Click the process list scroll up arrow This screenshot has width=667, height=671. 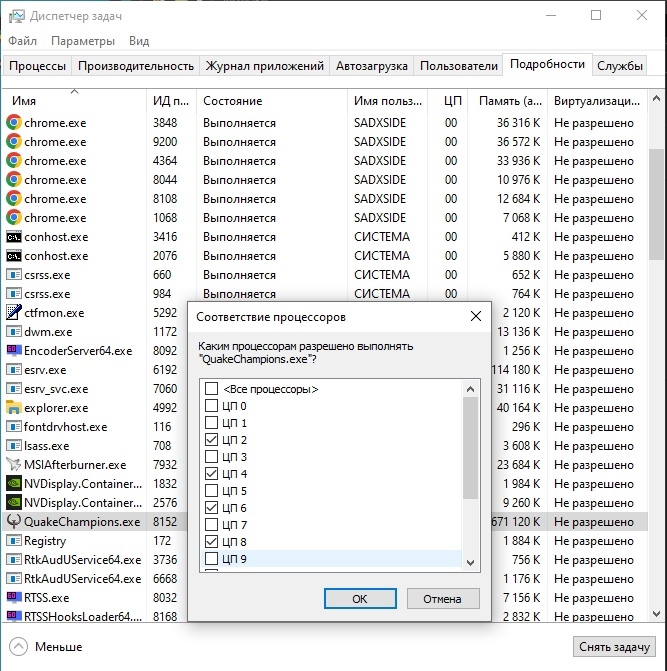click(x=656, y=99)
